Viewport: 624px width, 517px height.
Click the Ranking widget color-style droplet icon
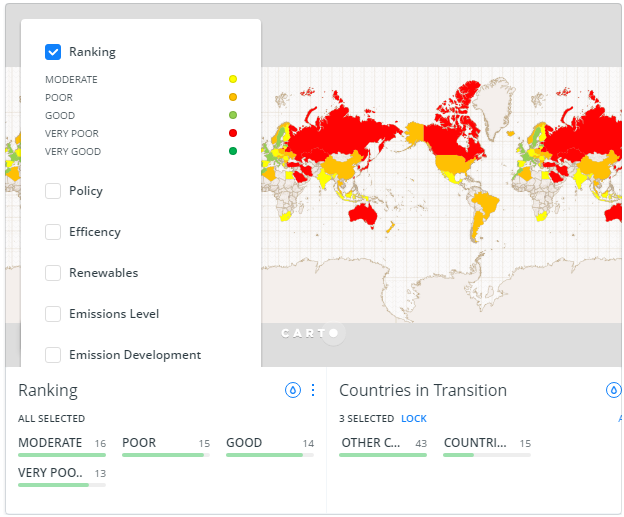(293, 390)
